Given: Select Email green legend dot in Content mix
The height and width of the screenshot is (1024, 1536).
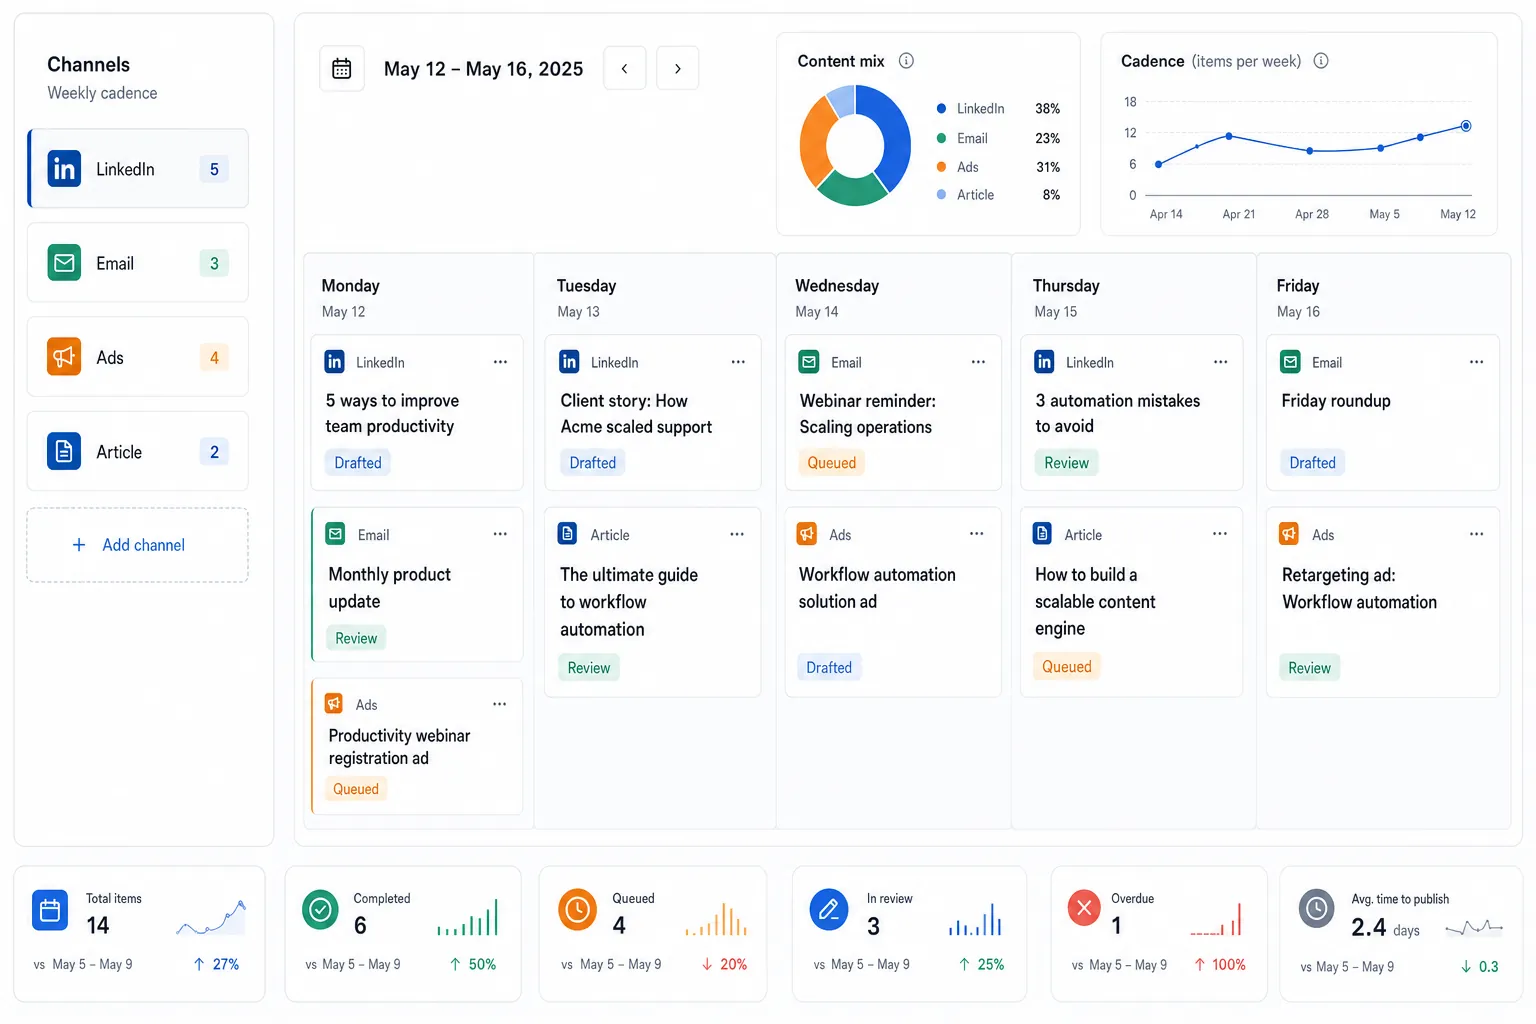Looking at the screenshot, I should coord(941,138).
